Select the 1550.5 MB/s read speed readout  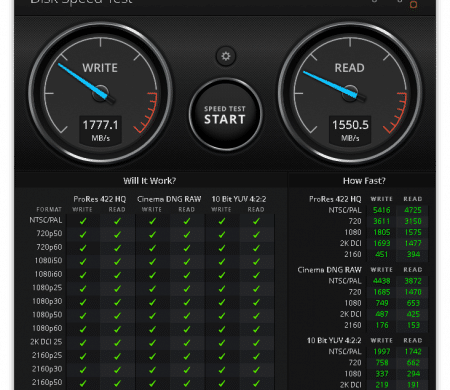point(350,130)
